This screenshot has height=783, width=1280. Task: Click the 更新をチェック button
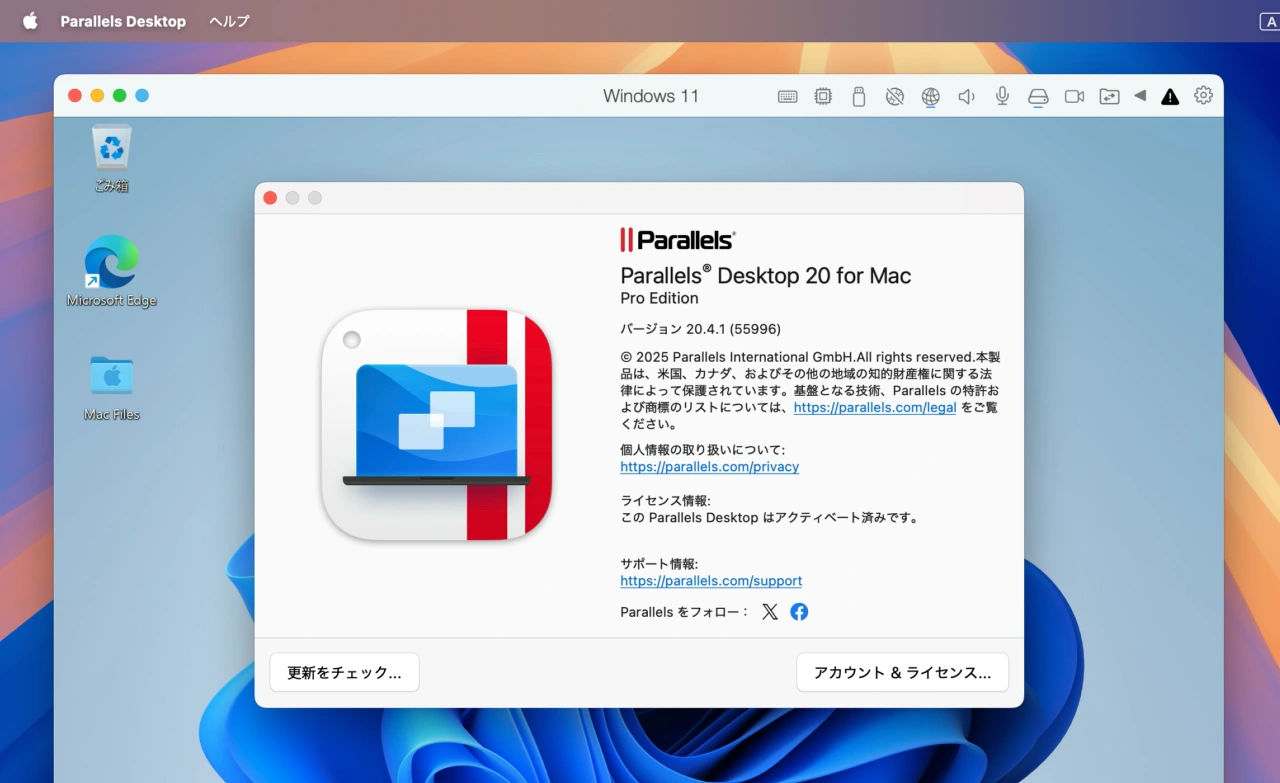pos(344,672)
